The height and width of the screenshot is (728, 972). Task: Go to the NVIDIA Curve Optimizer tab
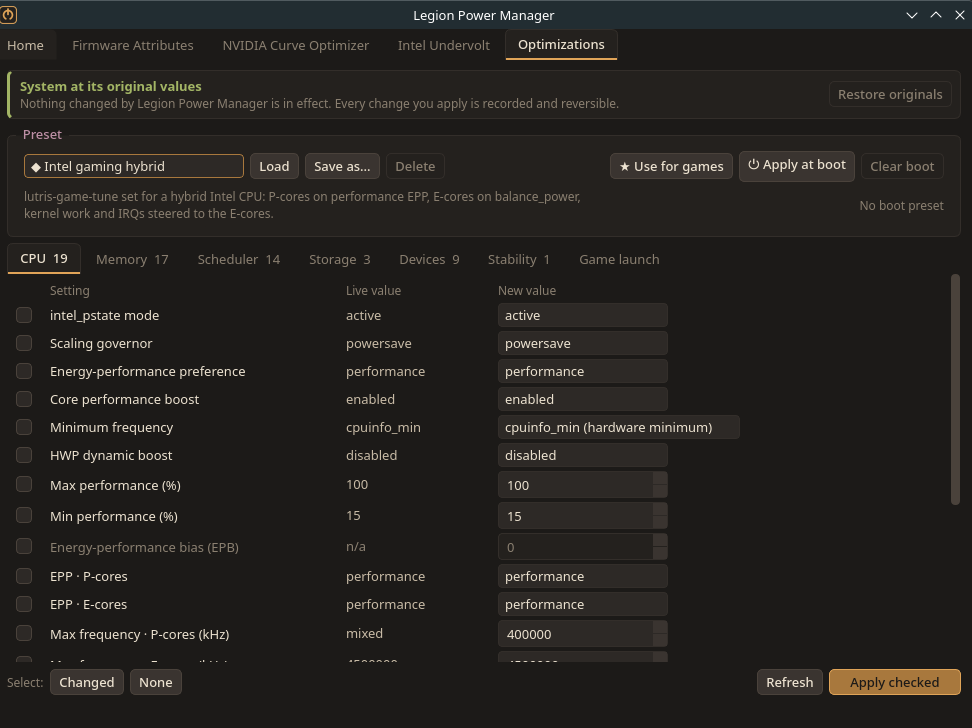tap(296, 45)
